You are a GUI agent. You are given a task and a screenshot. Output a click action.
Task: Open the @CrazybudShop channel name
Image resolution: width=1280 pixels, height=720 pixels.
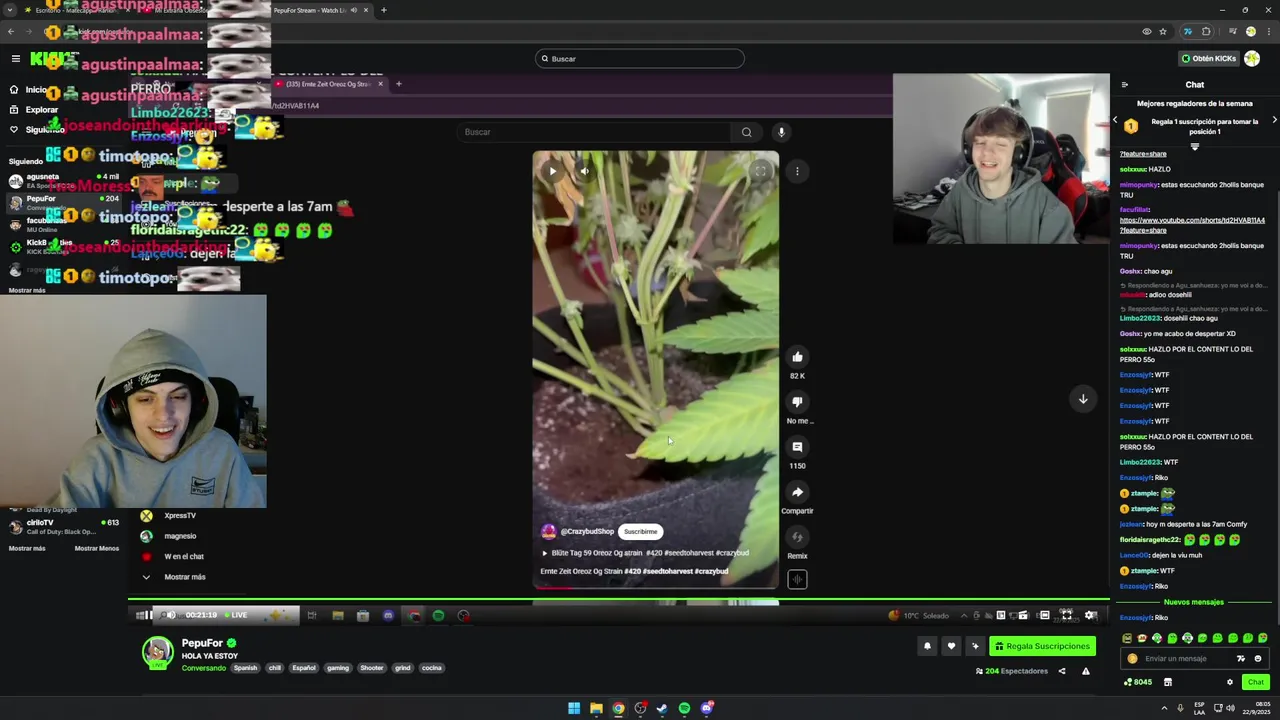click(x=587, y=532)
